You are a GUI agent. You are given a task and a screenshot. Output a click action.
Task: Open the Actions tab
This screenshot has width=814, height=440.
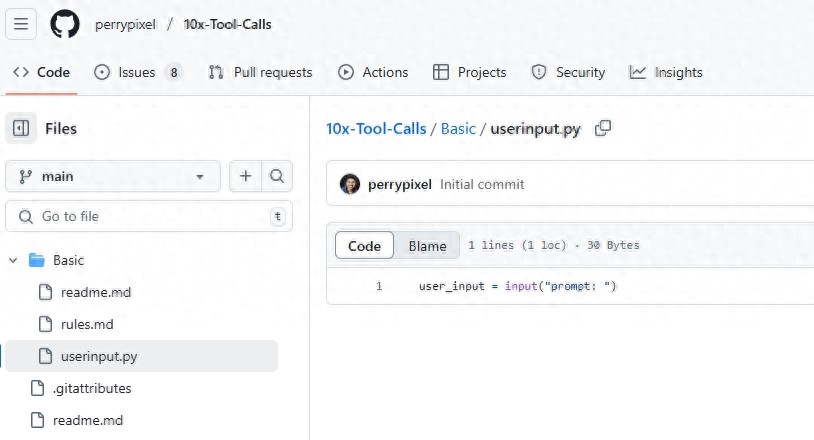[373, 72]
